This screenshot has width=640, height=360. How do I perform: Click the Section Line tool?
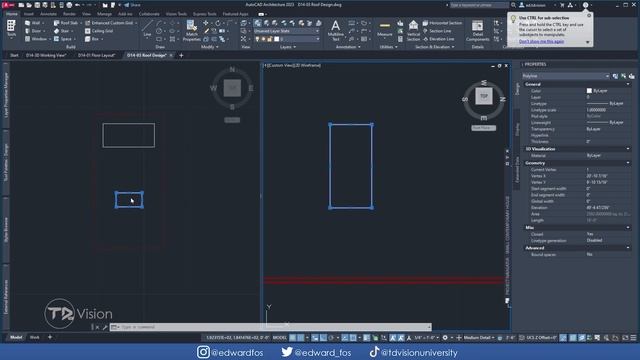(437, 31)
